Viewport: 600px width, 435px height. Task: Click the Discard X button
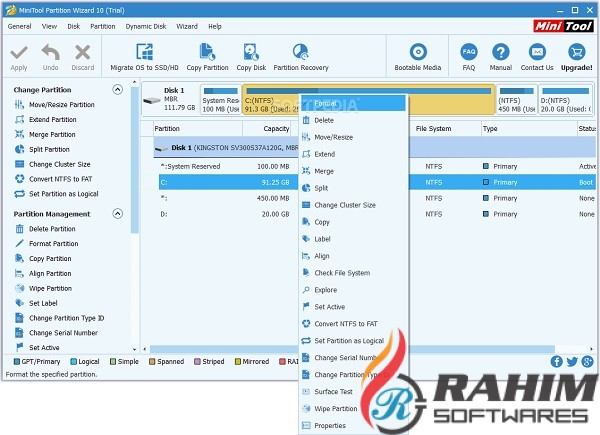click(x=83, y=57)
